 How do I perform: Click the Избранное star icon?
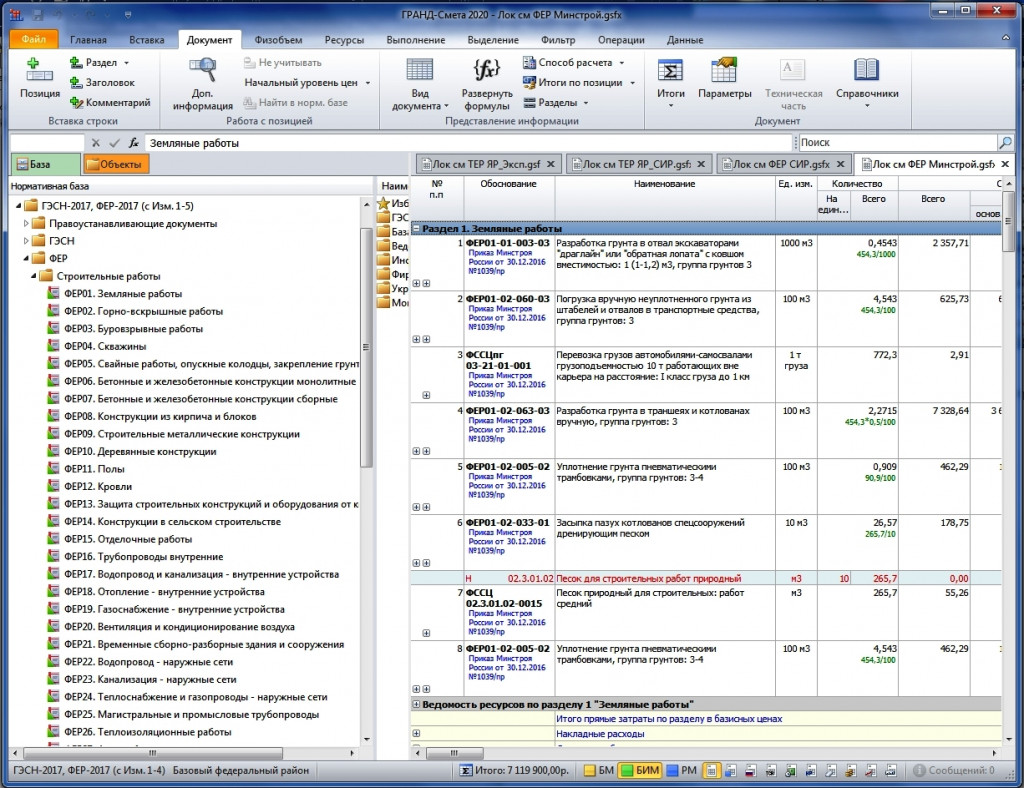point(383,204)
